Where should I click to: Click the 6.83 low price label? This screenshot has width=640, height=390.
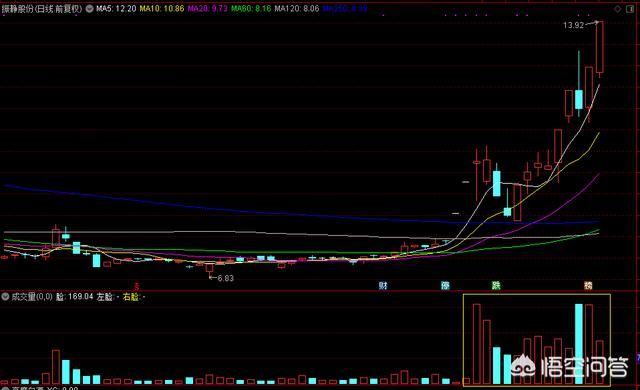[x=226, y=278]
